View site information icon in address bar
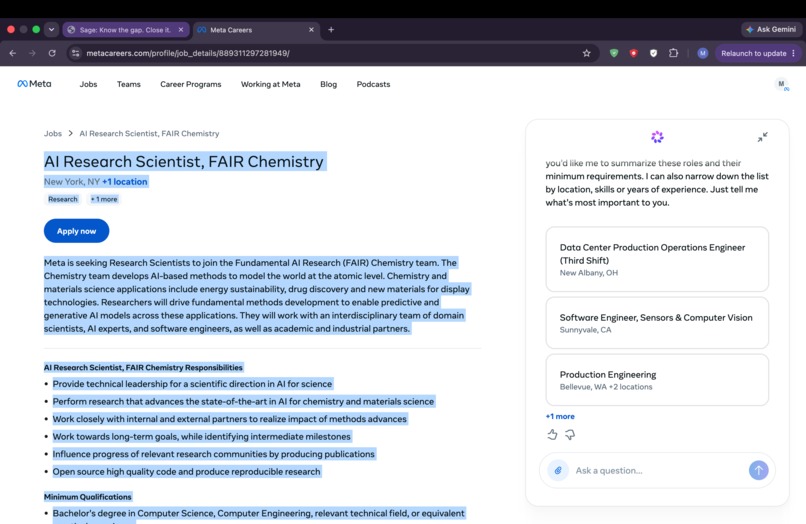Viewport: 806px width, 524px height. (x=76, y=53)
